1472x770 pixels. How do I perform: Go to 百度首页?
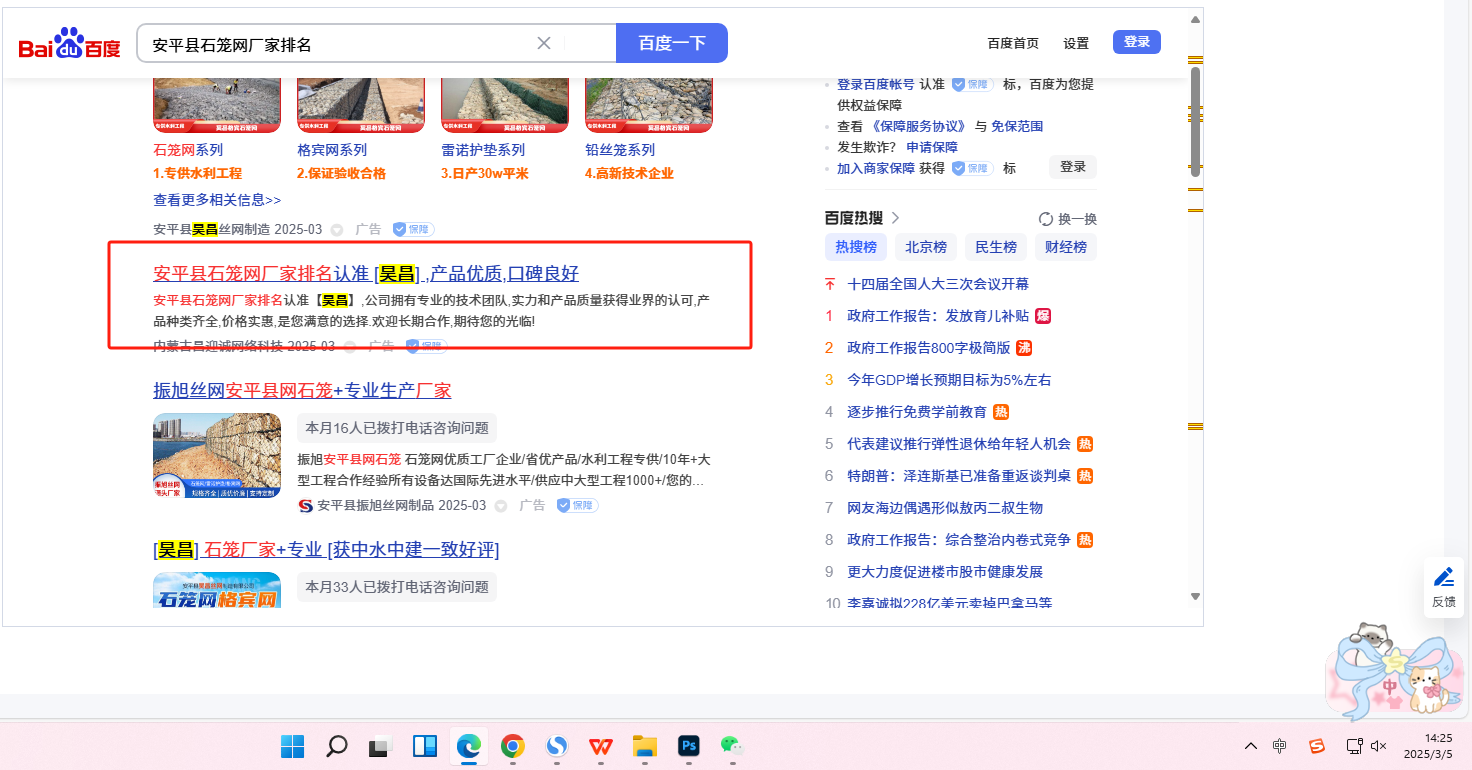[x=1013, y=43]
